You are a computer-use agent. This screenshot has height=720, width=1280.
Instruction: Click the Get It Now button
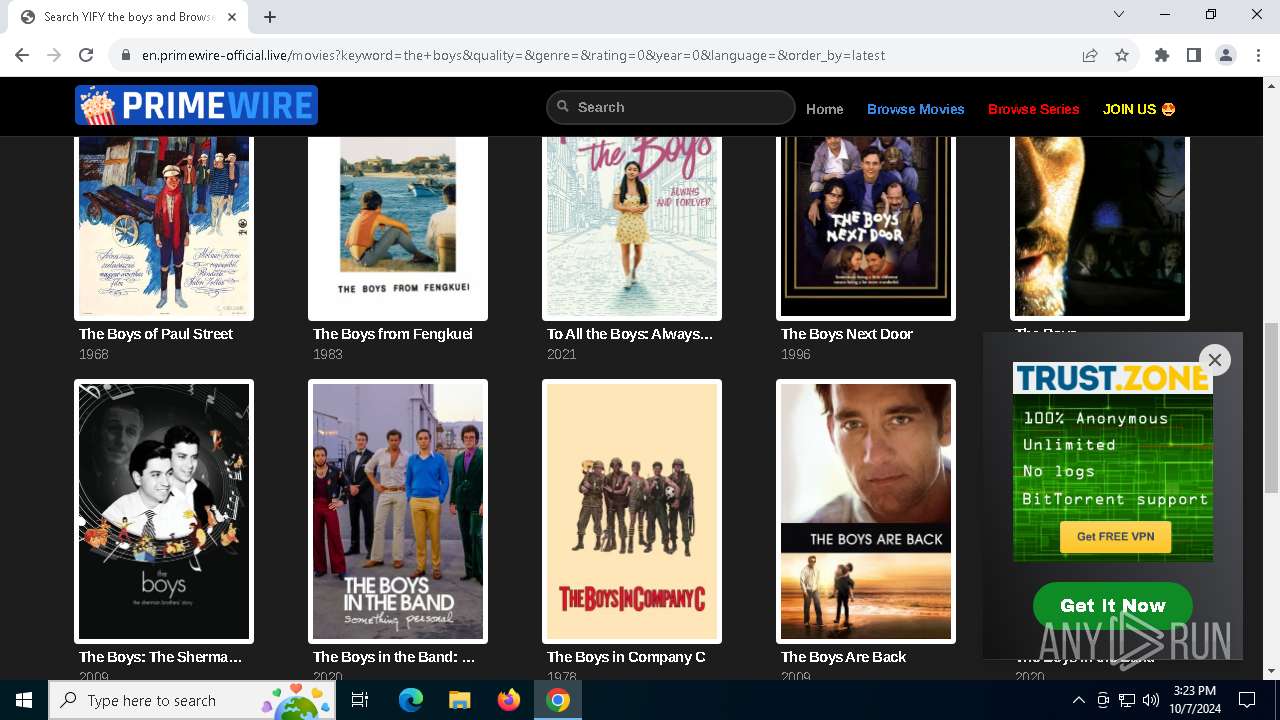pyautogui.click(x=1113, y=605)
